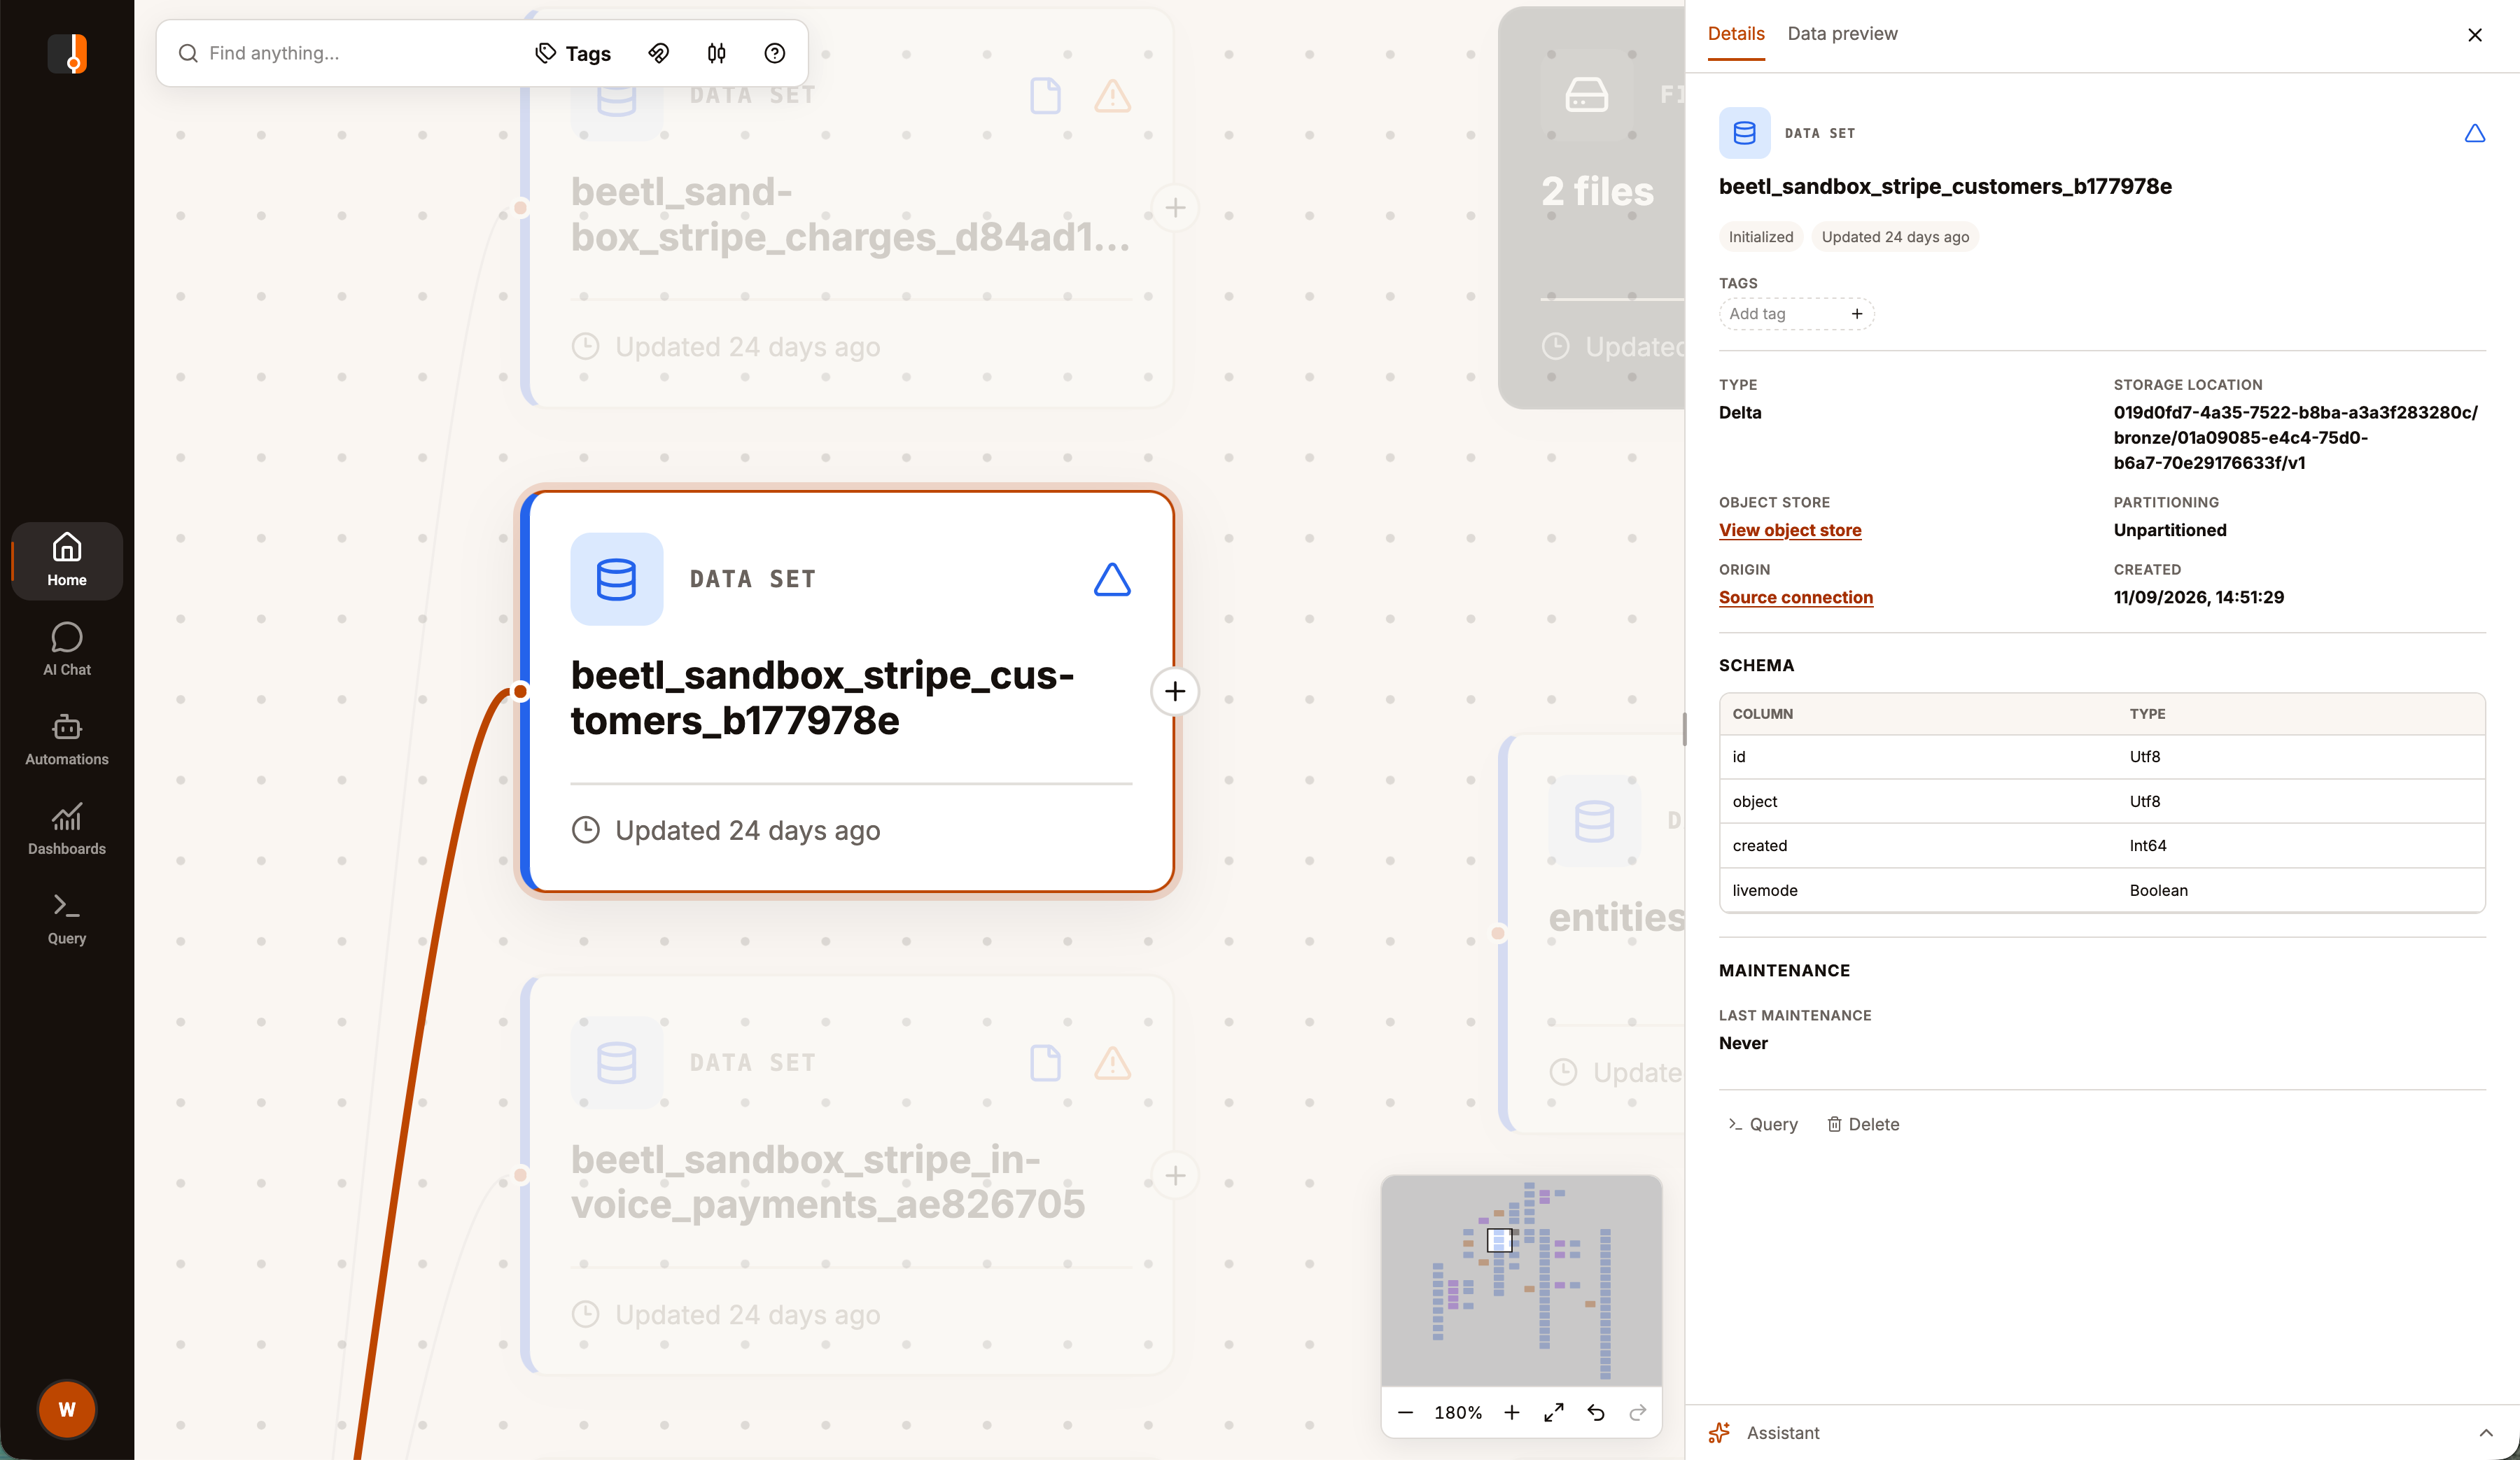2520x1460 pixels.
Task: Click the 180% zoom level value
Action: [x=1458, y=1412]
